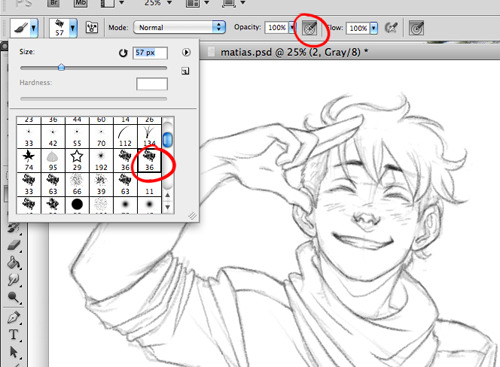The height and width of the screenshot is (367, 500).
Task: Click the brush Size slider handle
Action: 61,67
